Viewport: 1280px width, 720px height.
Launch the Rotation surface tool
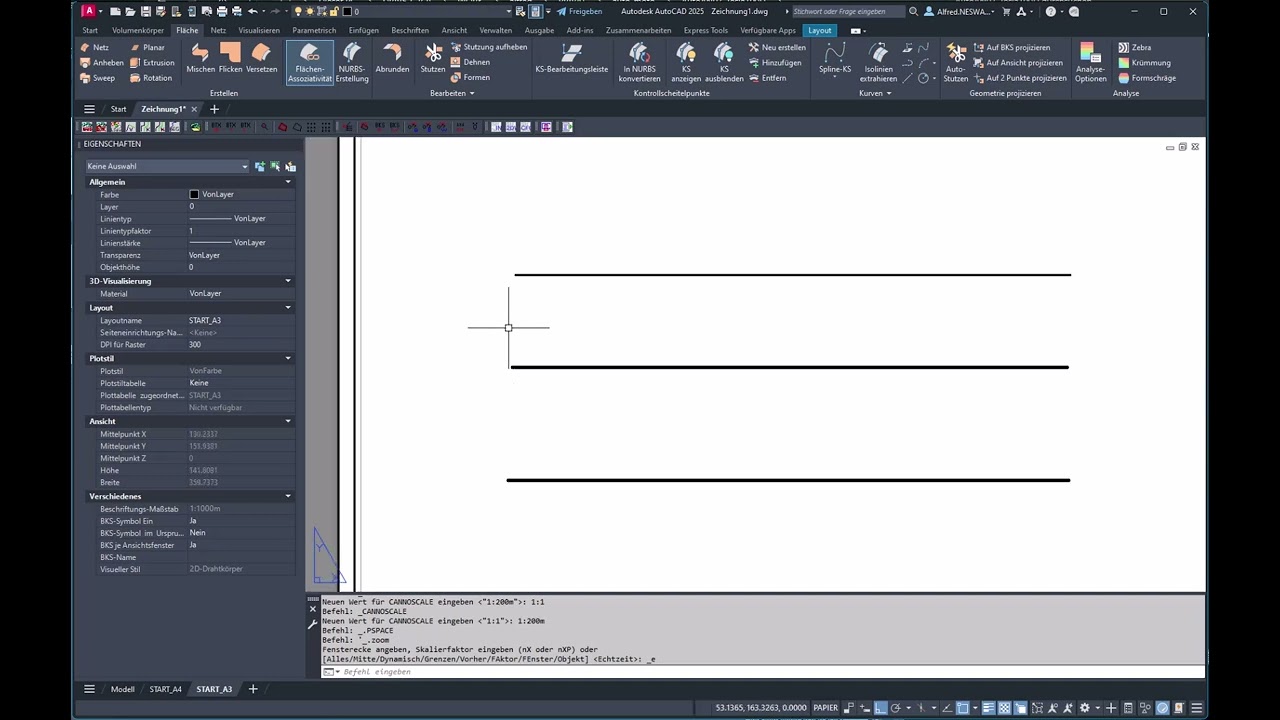[151, 77]
